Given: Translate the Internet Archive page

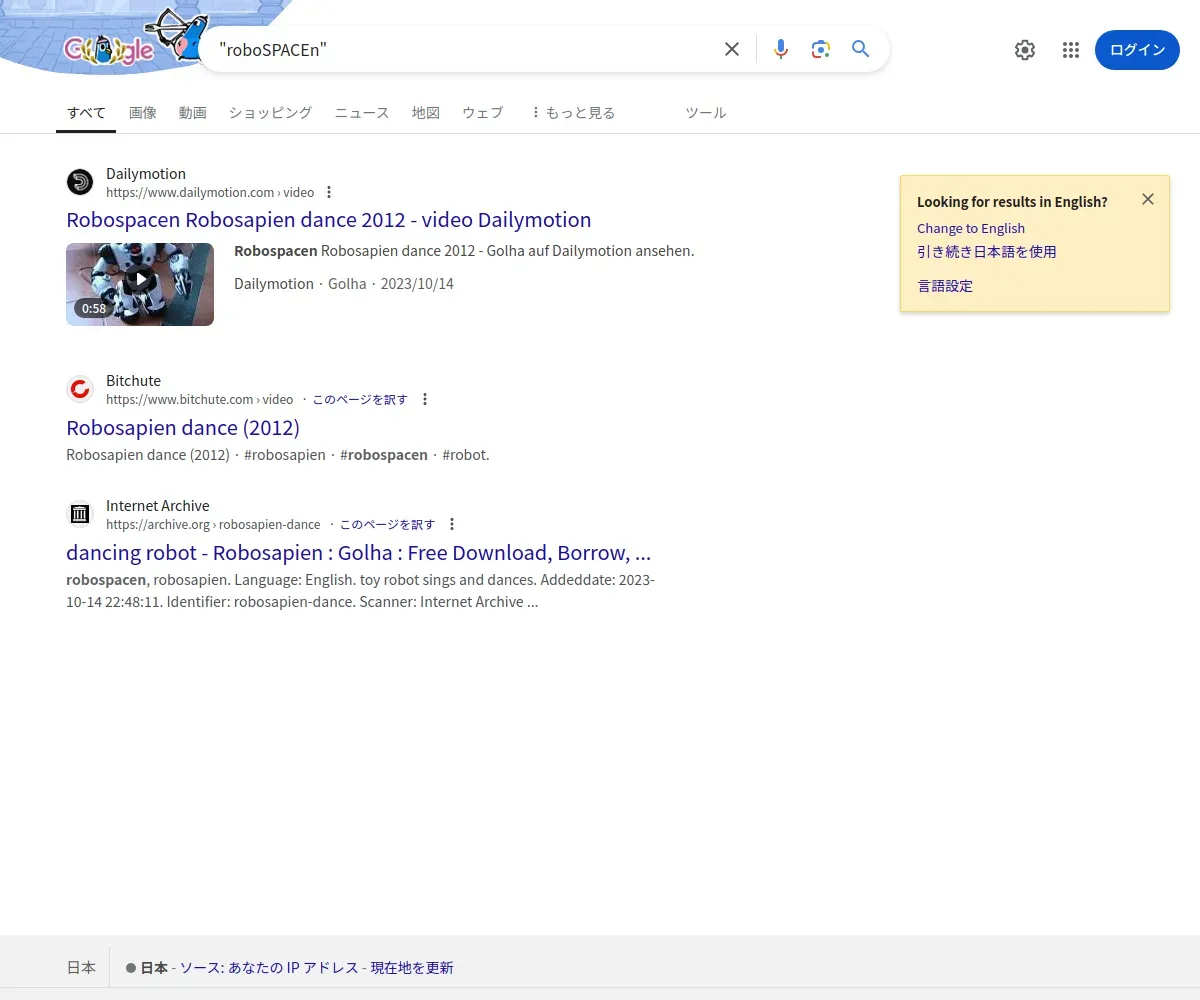Looking at the screenshot, I should (387, 524).
